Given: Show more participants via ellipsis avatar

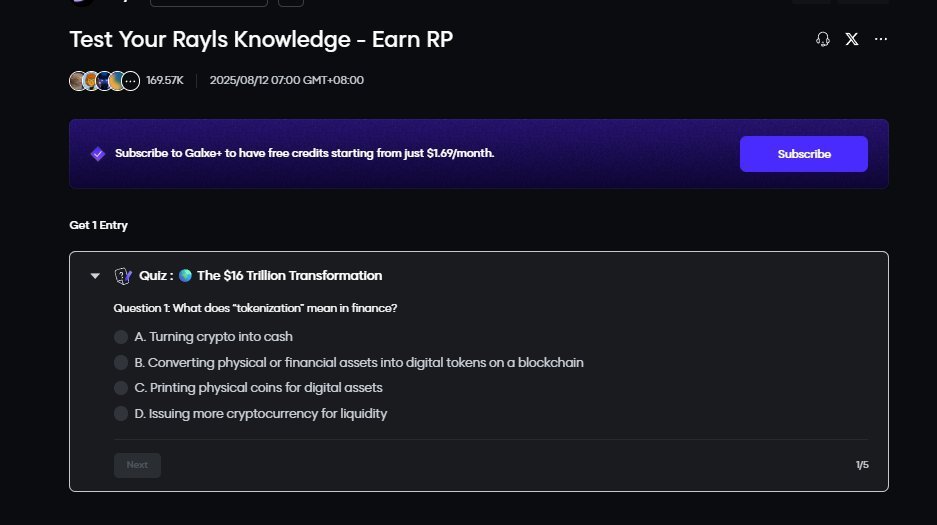Looking at the screenshot, I should click(x=130, y=81).
